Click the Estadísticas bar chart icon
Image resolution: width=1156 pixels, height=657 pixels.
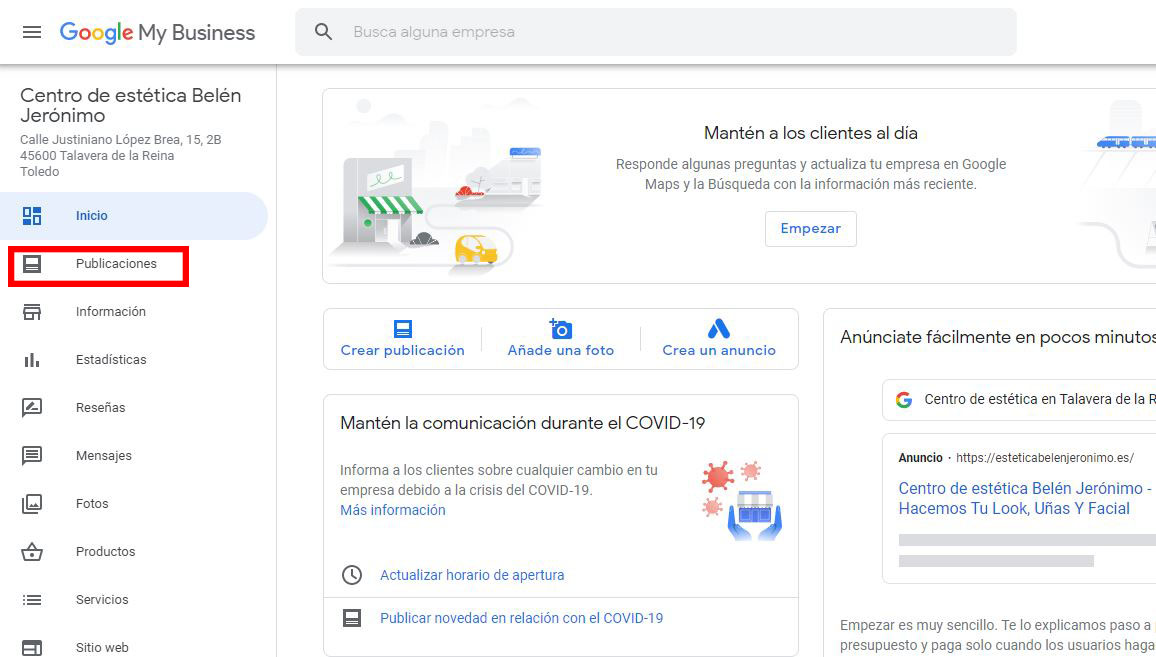[32, 360]
